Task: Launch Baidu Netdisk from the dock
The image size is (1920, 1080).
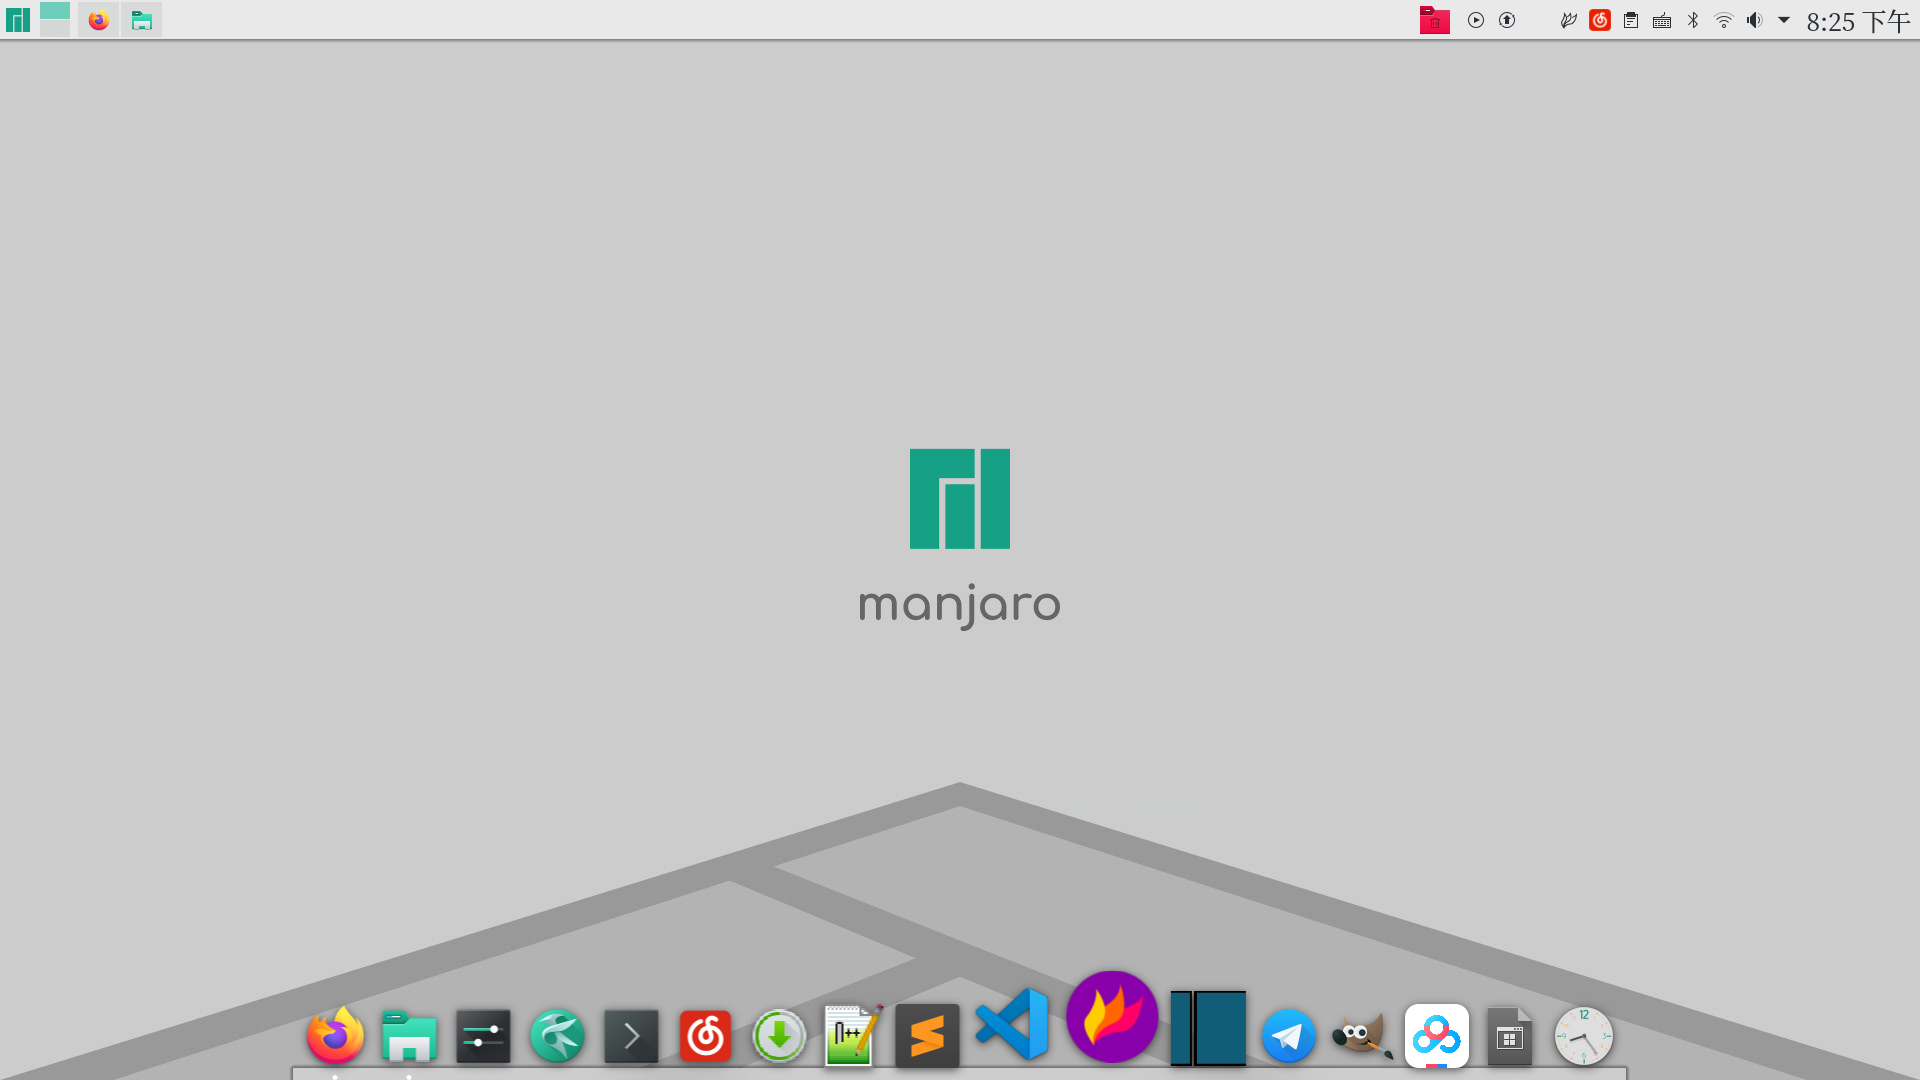Action: click(x=1436, y=1036)
